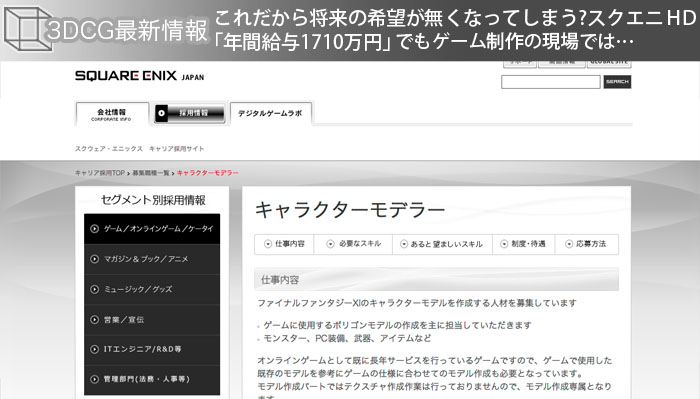Click the セグメント別採用情報 sidebar heading

tap(153, 200)
